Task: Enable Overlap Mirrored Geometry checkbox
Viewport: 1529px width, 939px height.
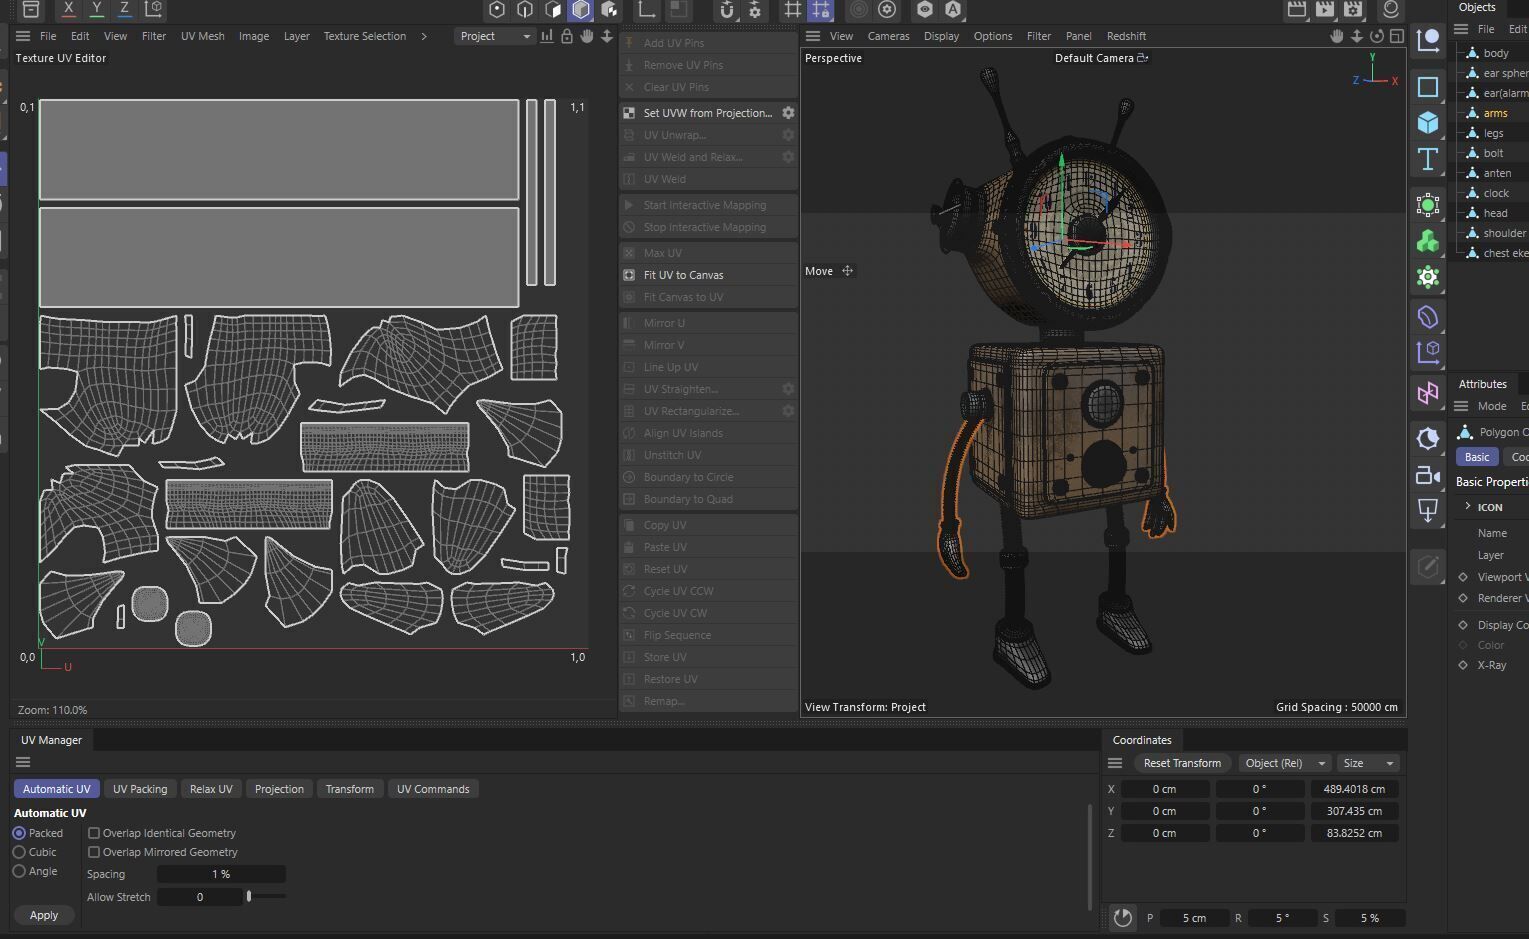Action: click(94, 852)
